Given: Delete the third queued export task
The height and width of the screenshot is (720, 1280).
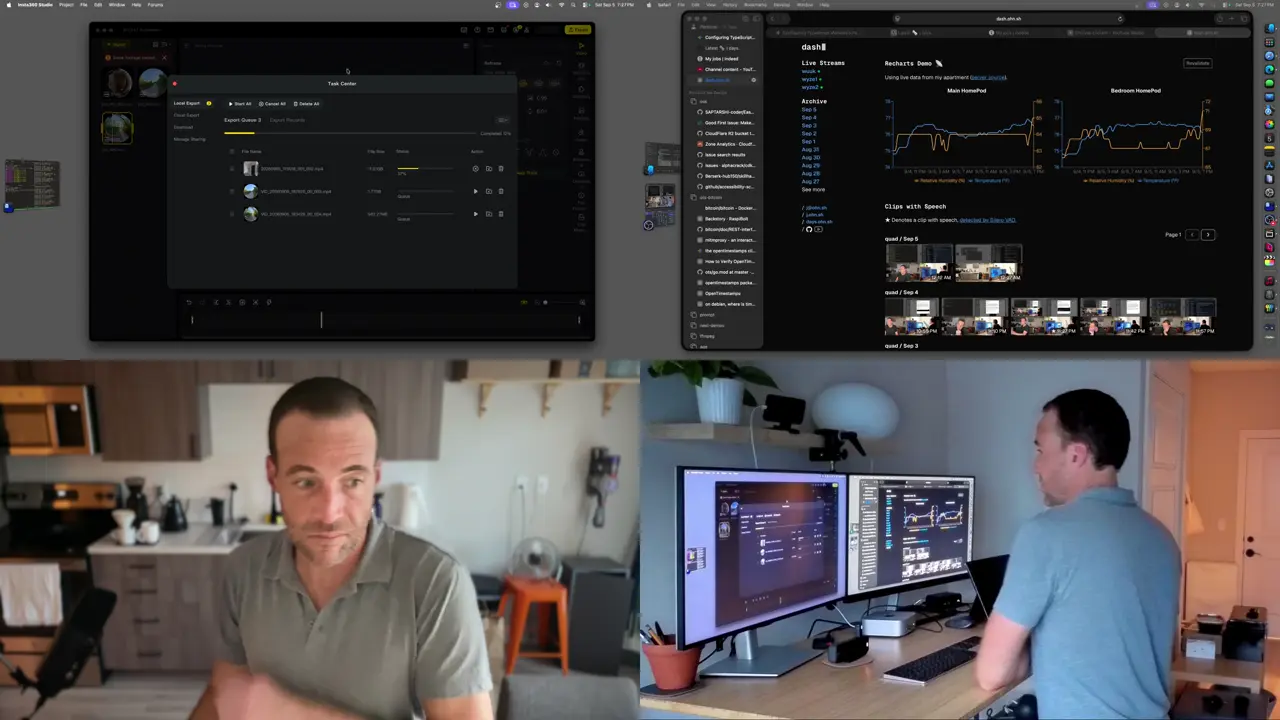Looking at the screenshot, I should click(x=501, y=213).
